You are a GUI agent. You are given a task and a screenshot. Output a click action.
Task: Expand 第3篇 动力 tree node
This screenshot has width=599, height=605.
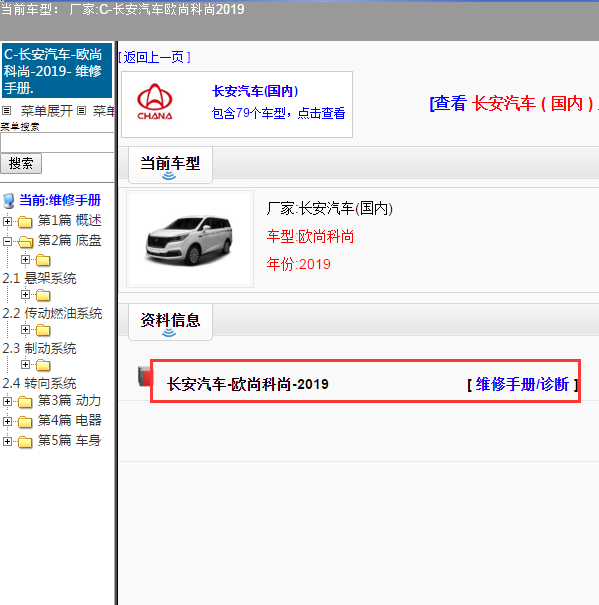click(7, 401)
